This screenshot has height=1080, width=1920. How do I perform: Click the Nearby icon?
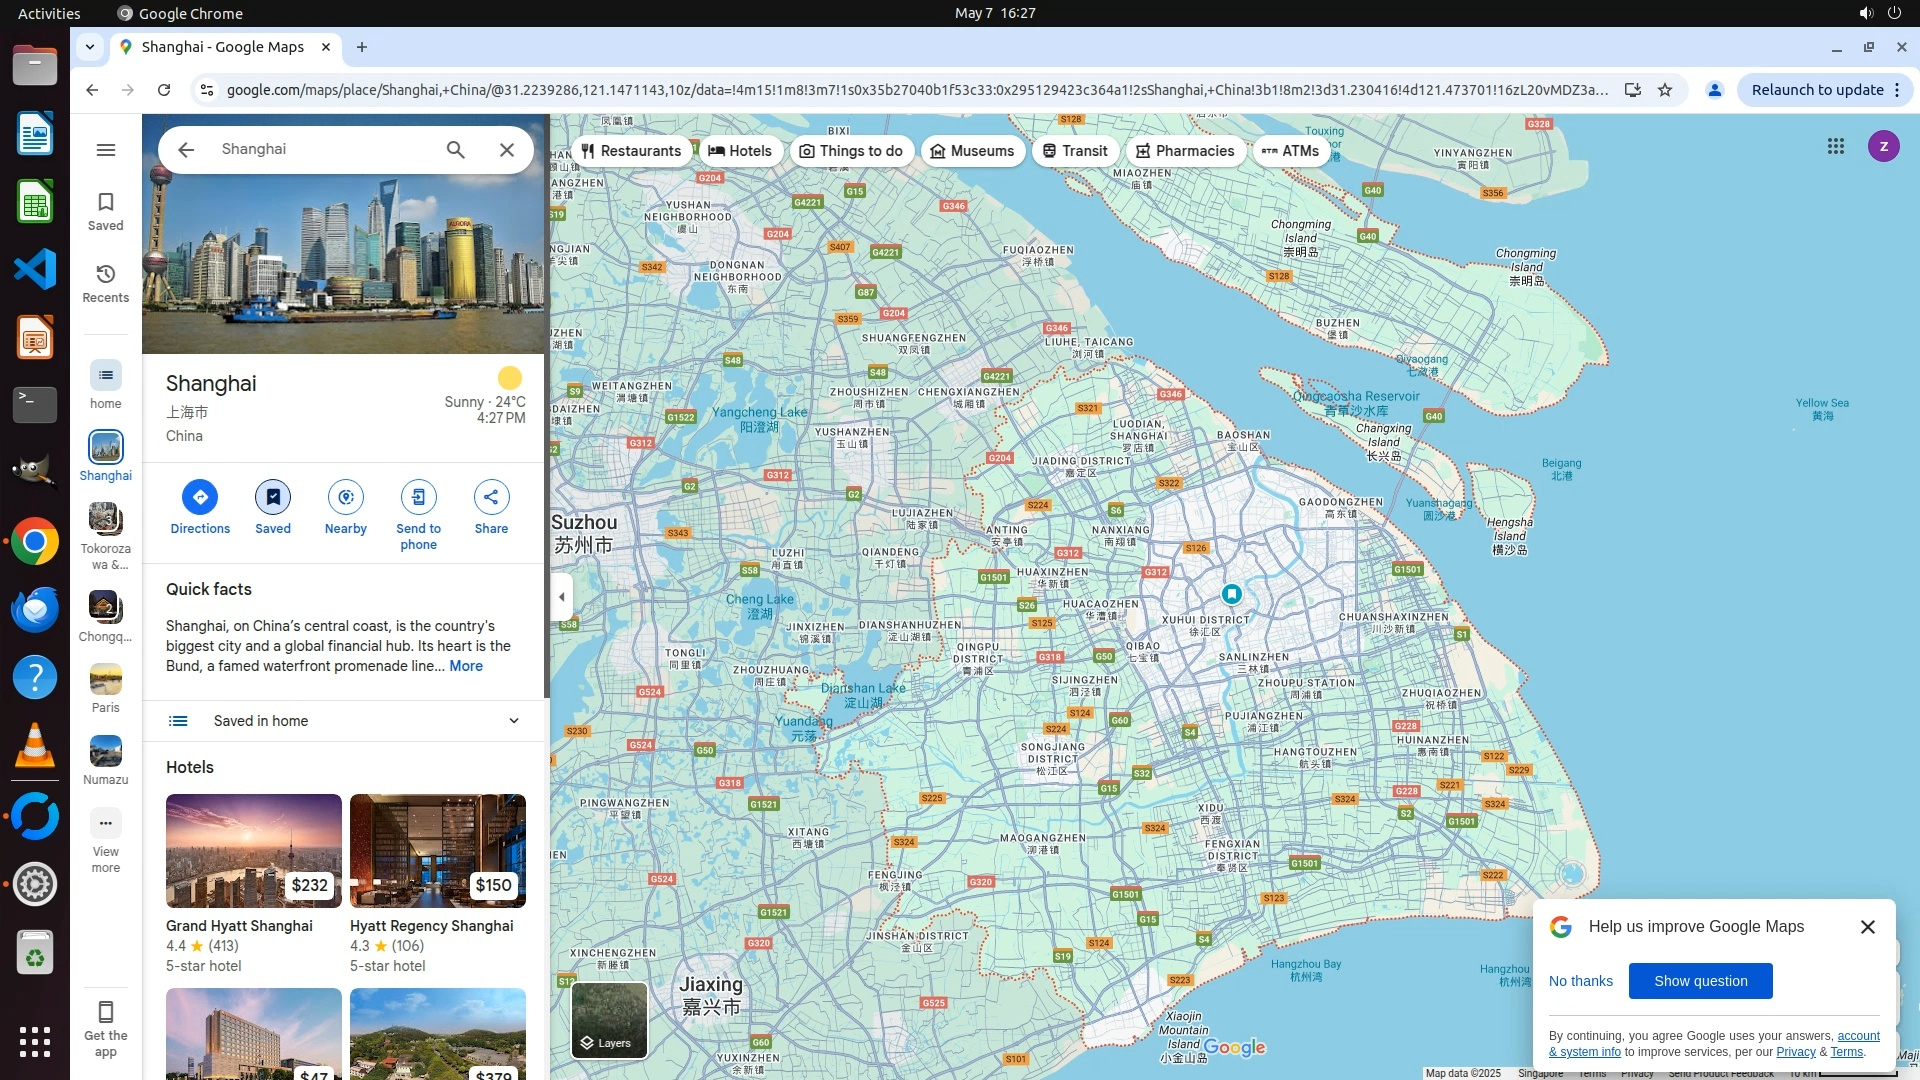(345, 497)
